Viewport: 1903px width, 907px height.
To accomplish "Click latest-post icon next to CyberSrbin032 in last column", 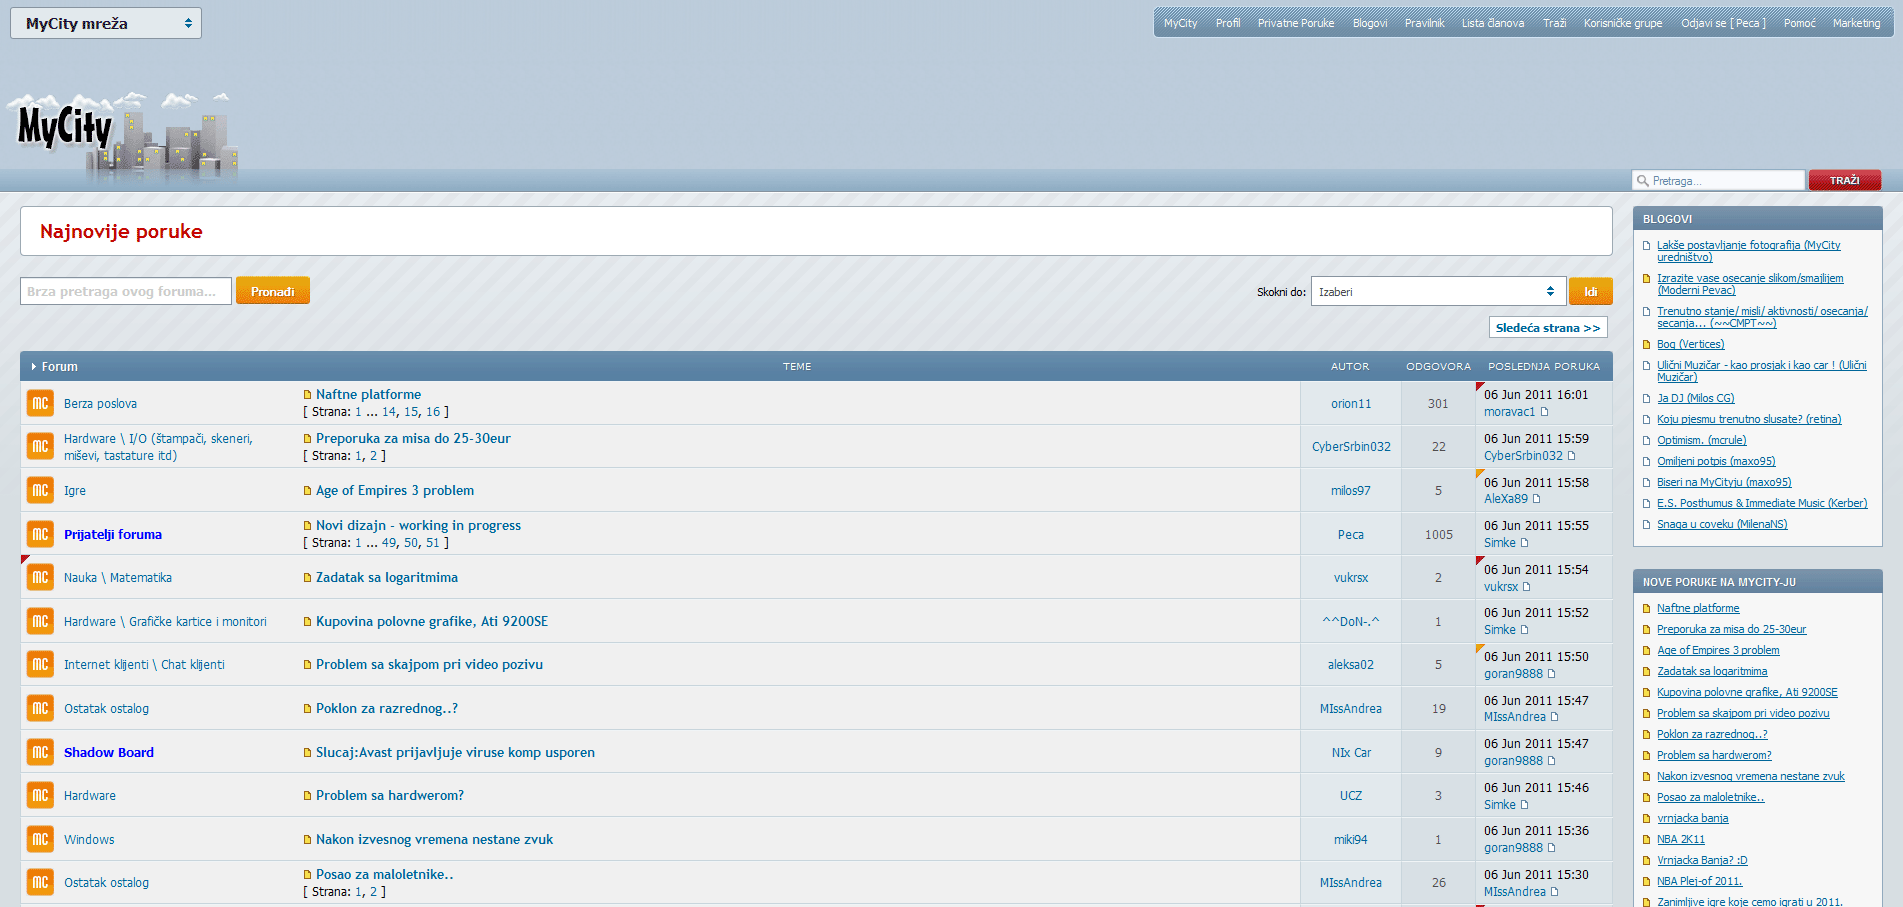I will 1571,456.
